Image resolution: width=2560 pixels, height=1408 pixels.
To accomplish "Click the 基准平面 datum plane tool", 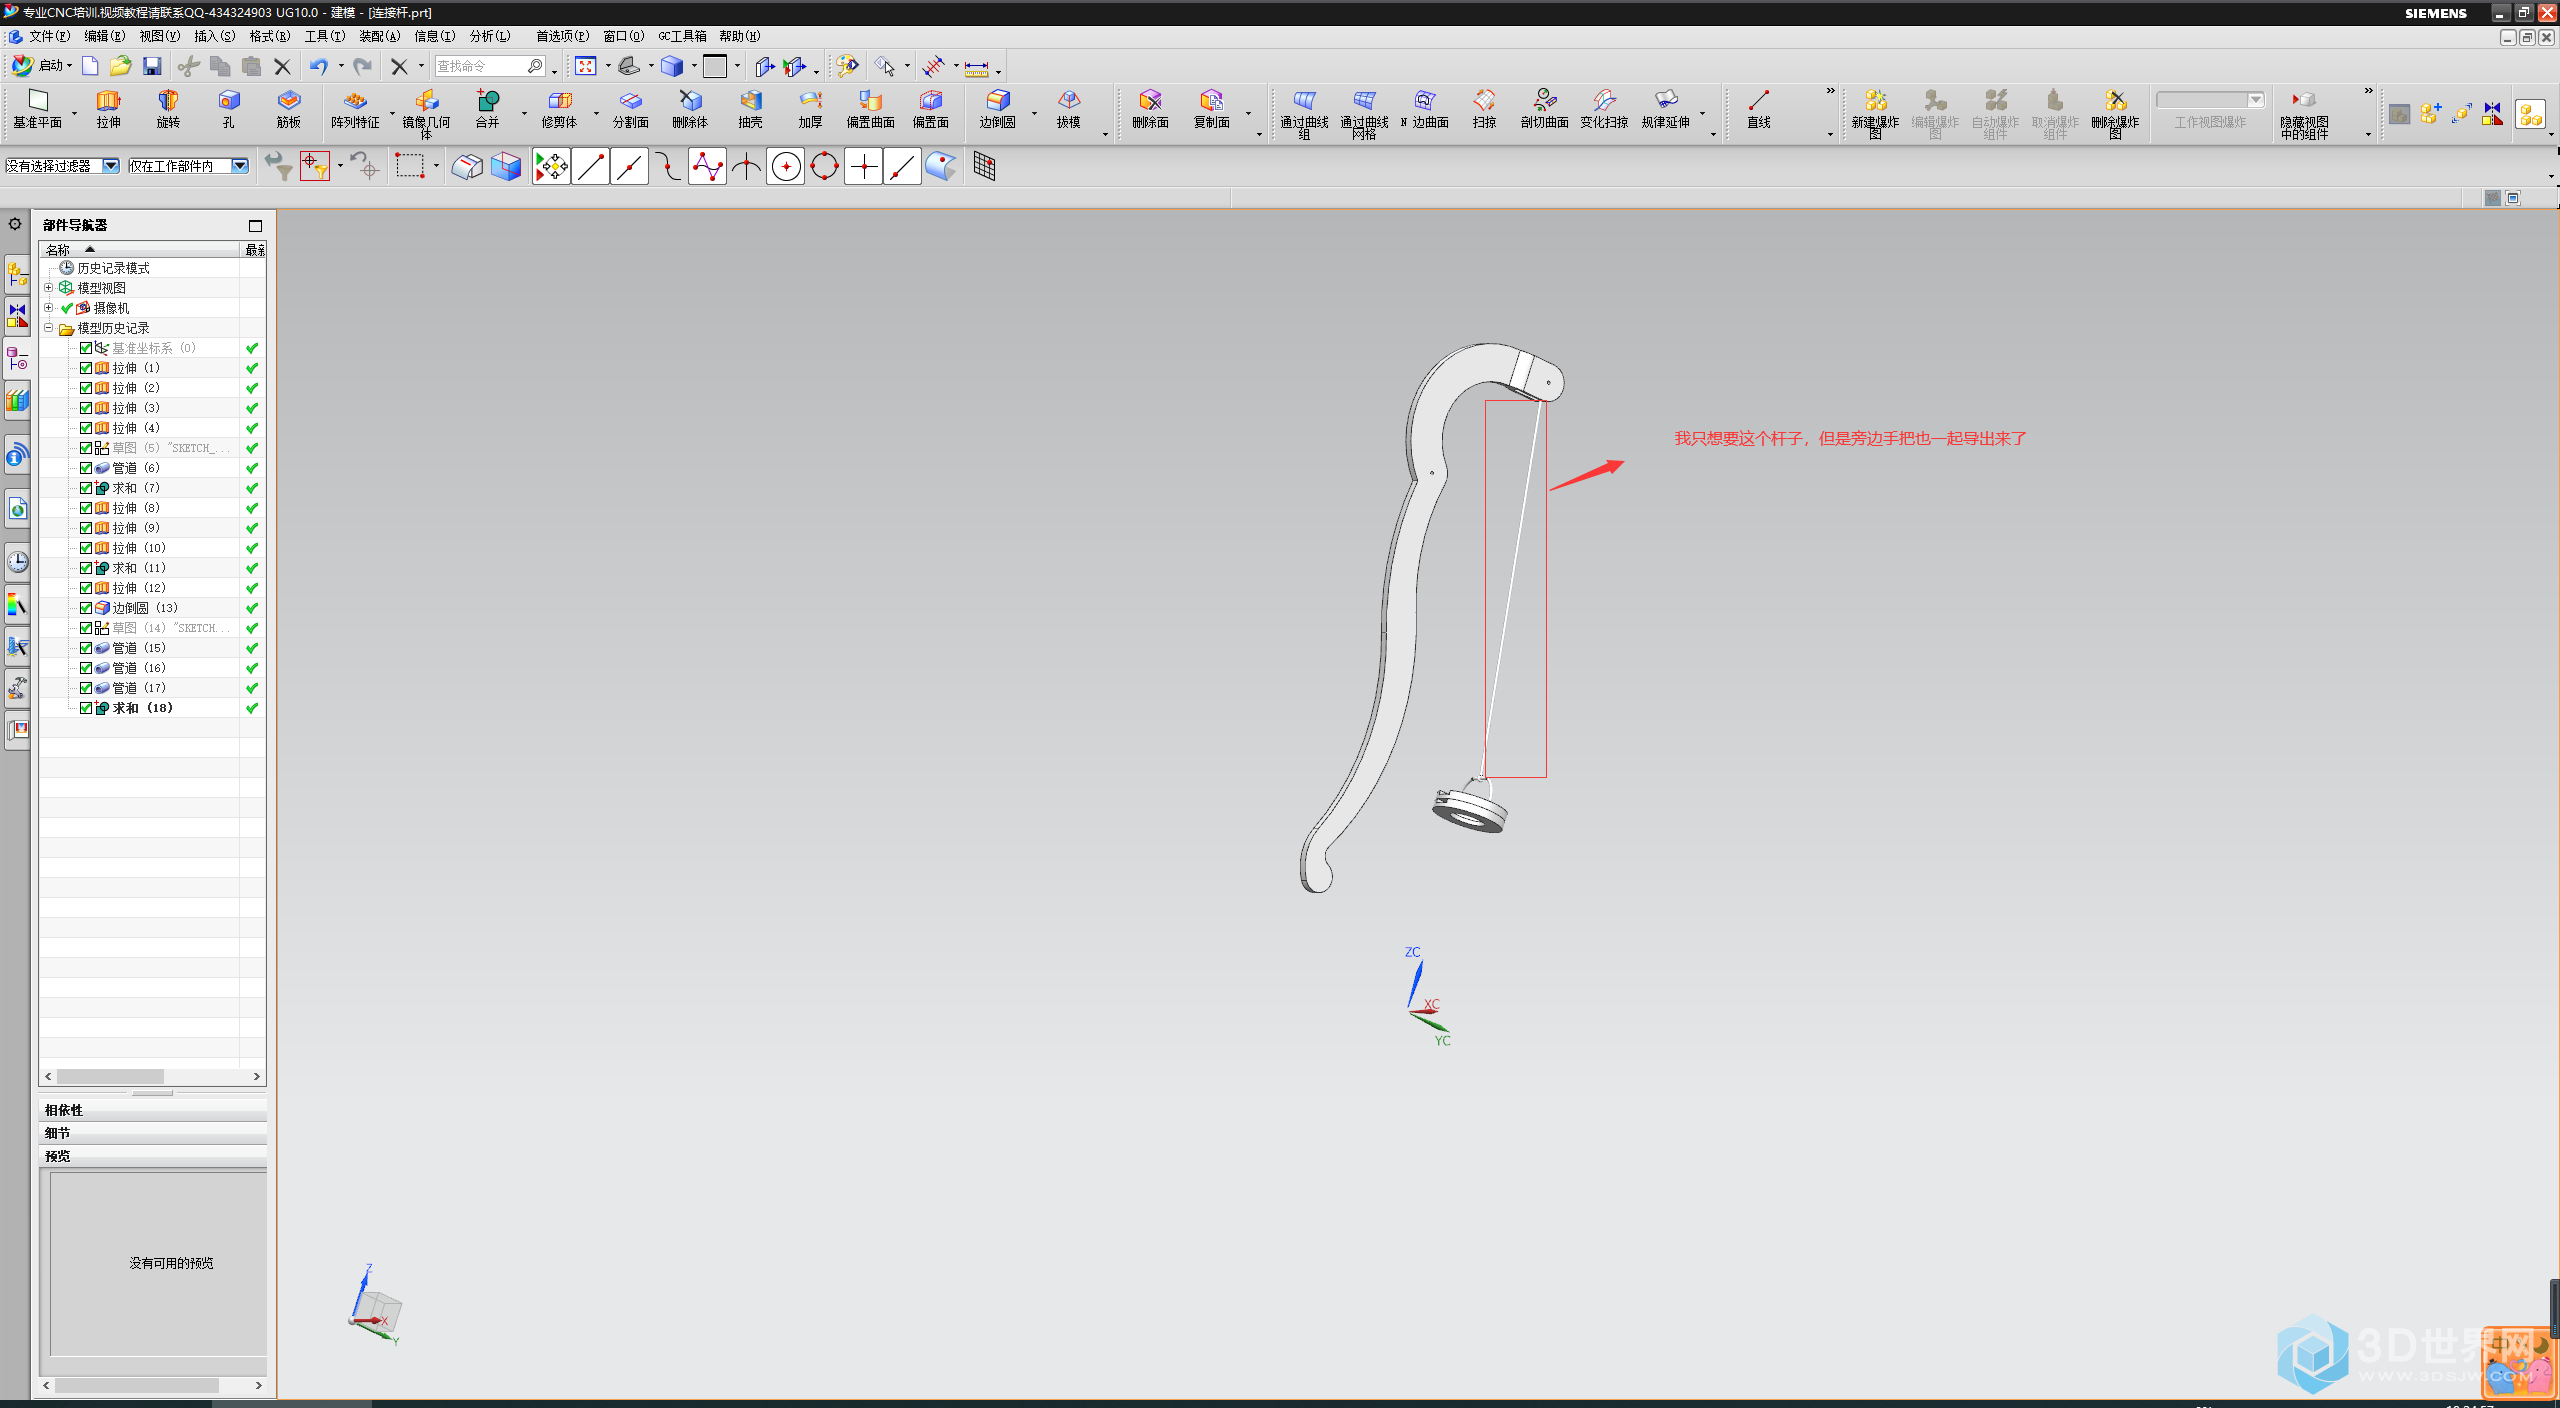I will coord(37,109).
